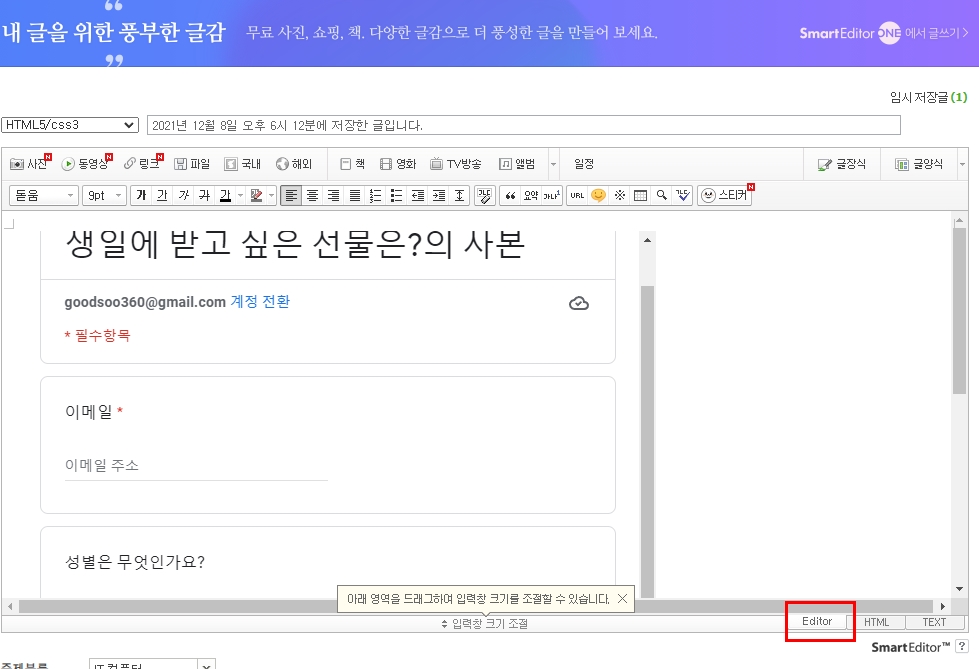The image size is (979, 669).
Task: Add book info with 책
Action: tap(353, 164)
